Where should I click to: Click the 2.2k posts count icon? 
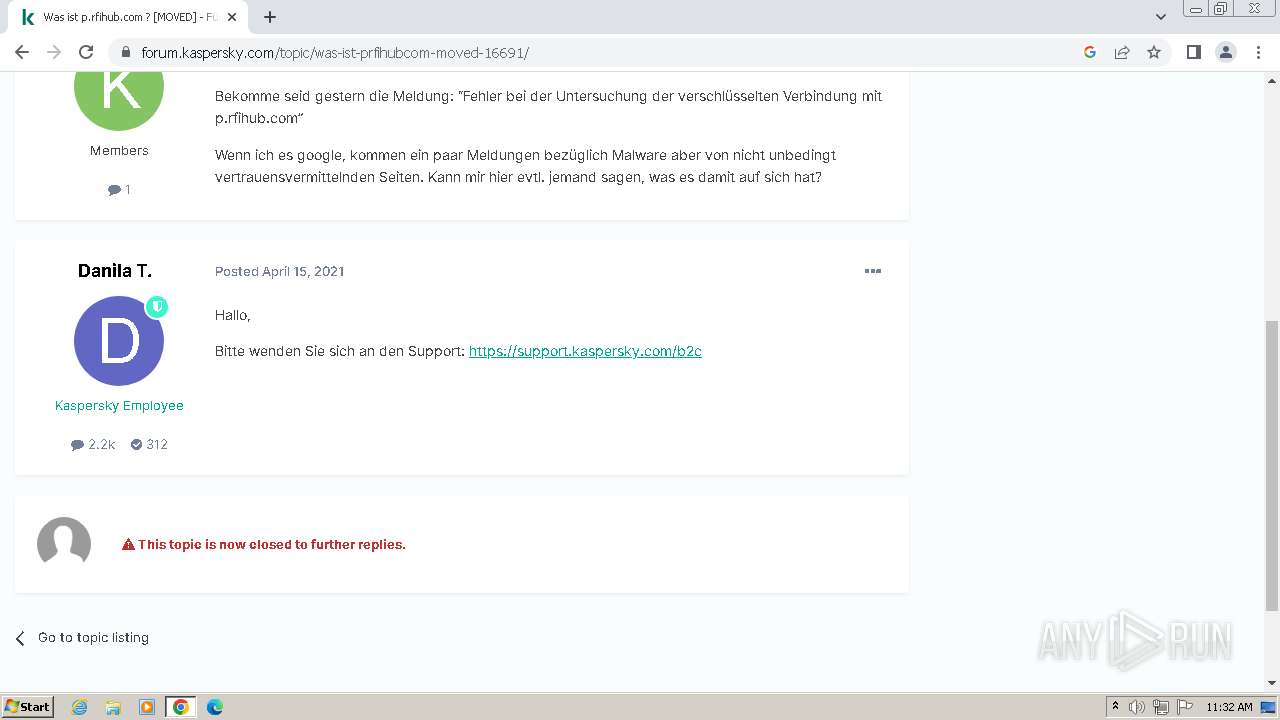77,445
